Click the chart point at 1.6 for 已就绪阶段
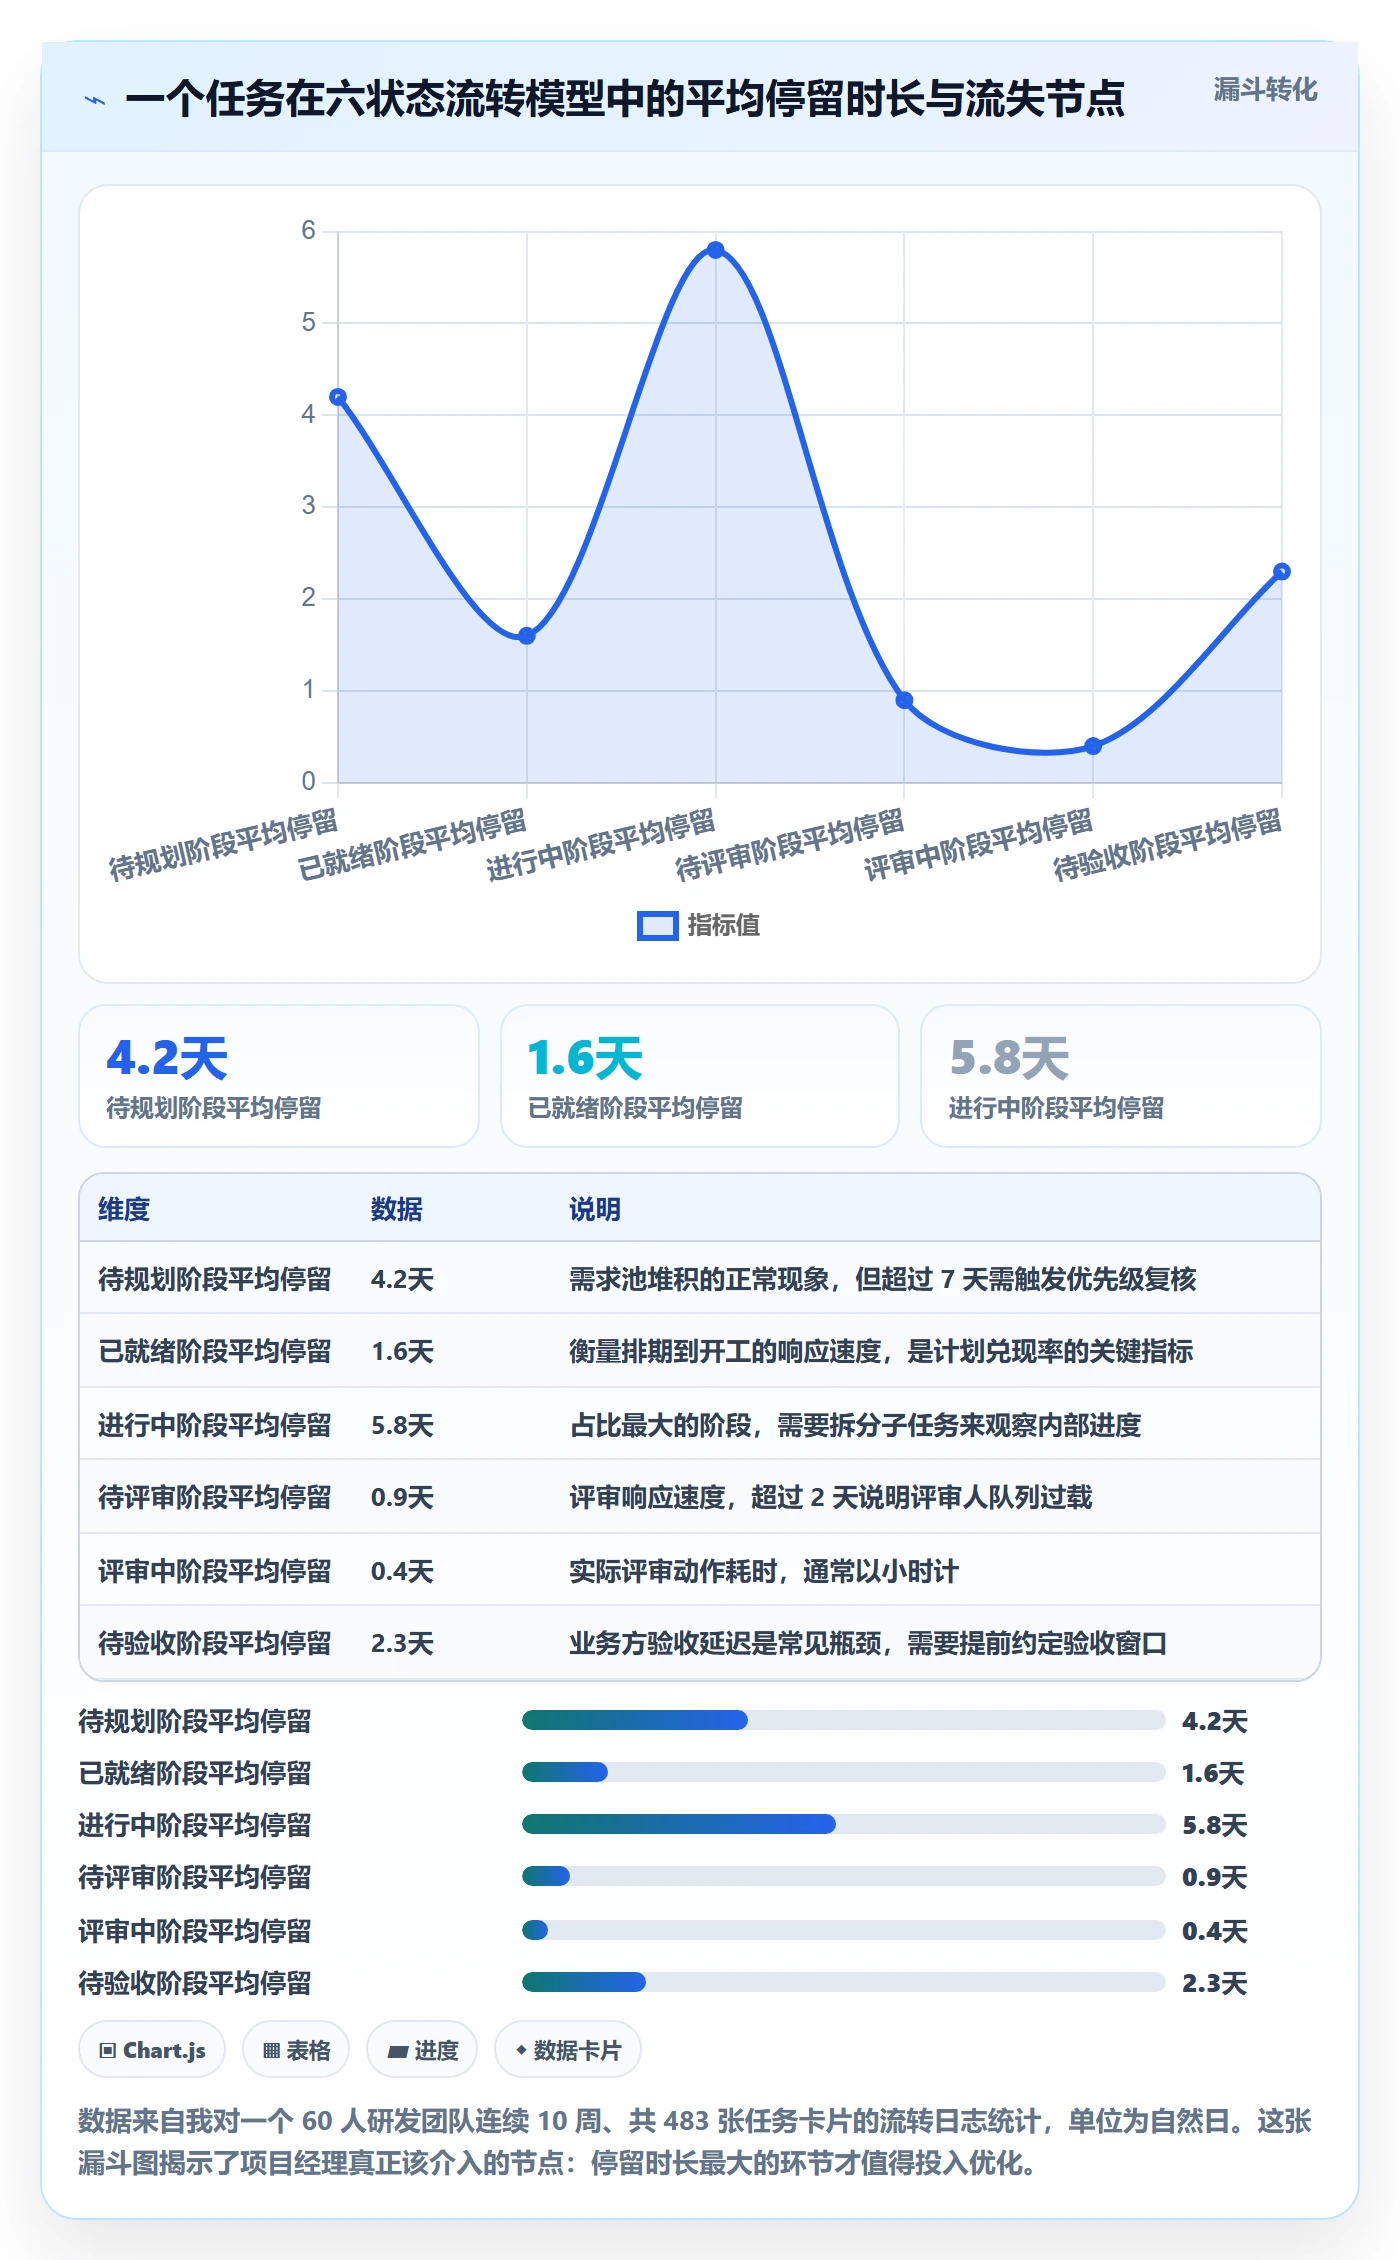Viewport: 1400px width, 2260px height. (527, 636)
